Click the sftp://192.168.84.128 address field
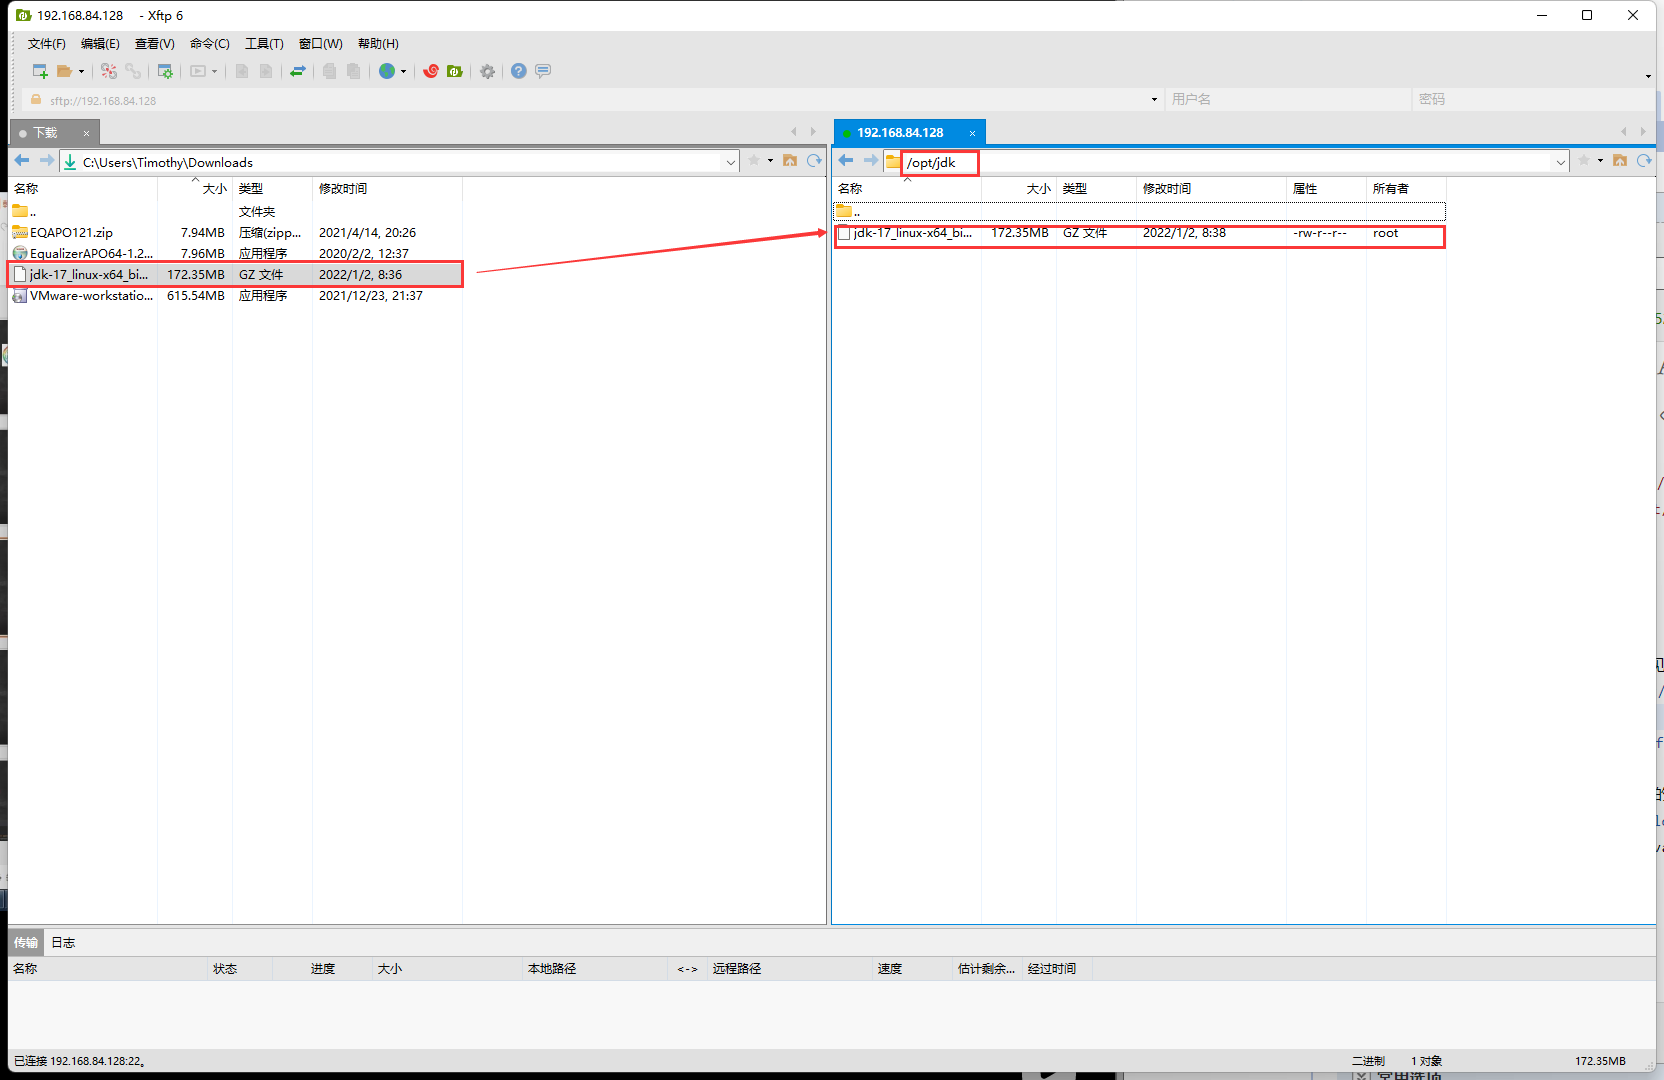This screenshot has height=1080, width=1664. pyautogui.click(x=590, y=100)
